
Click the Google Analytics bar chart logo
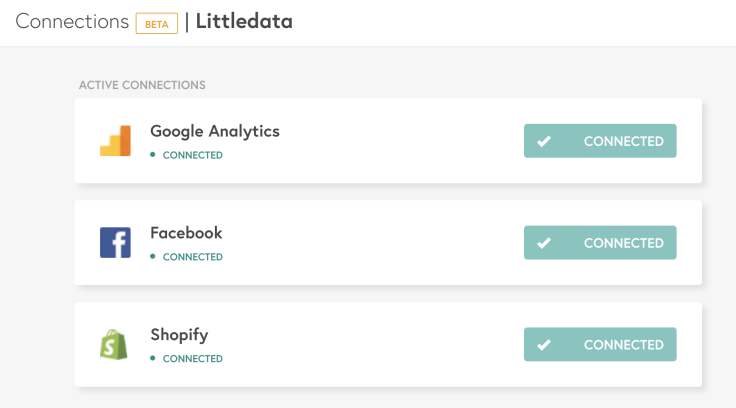click(x=115, y=140)
